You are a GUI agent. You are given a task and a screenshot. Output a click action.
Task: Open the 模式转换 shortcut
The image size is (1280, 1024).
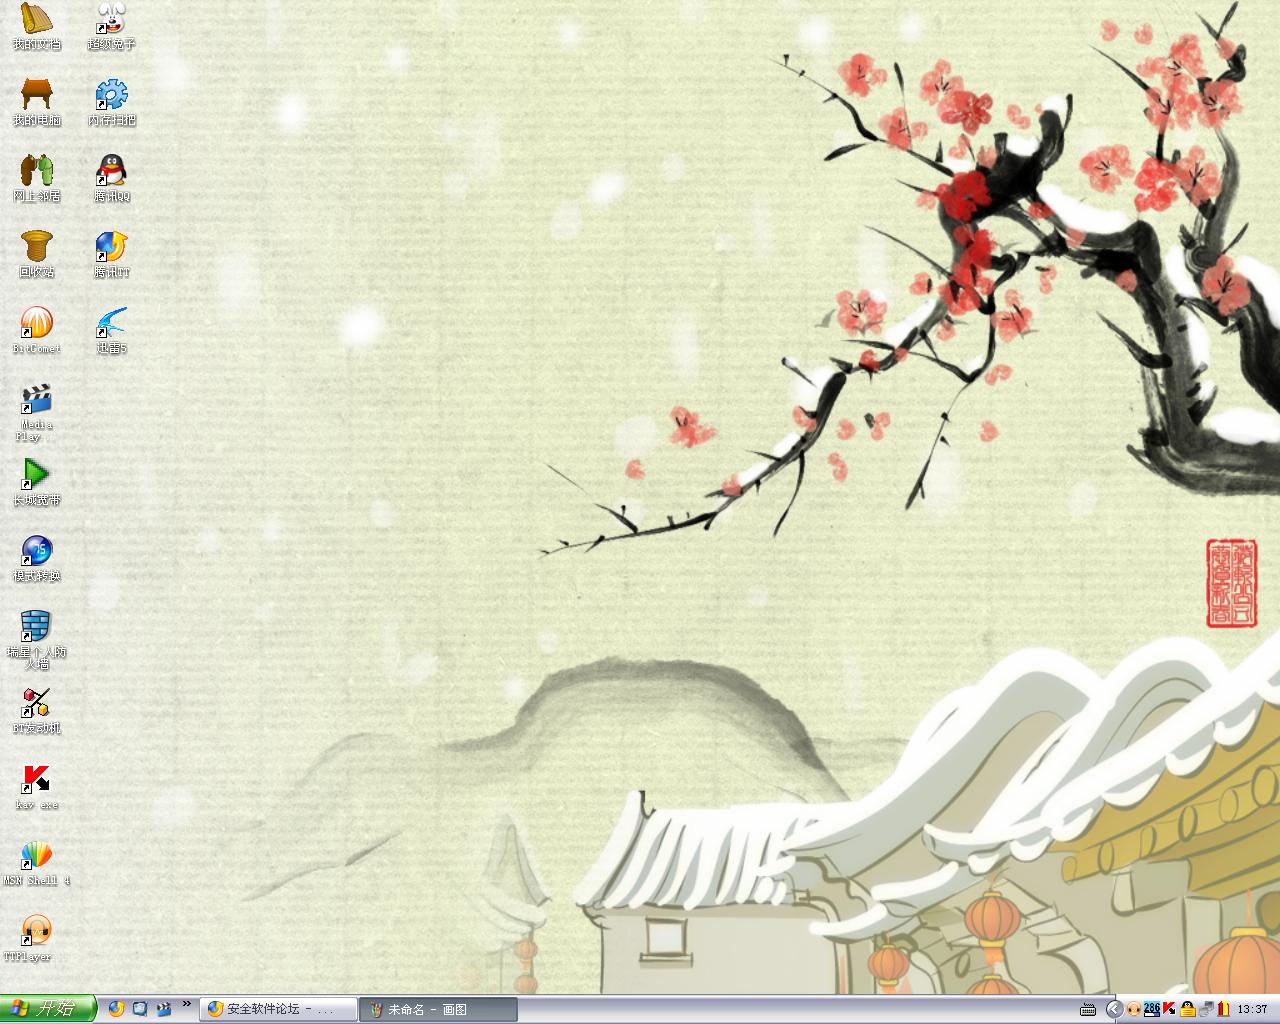coord(37,558)
